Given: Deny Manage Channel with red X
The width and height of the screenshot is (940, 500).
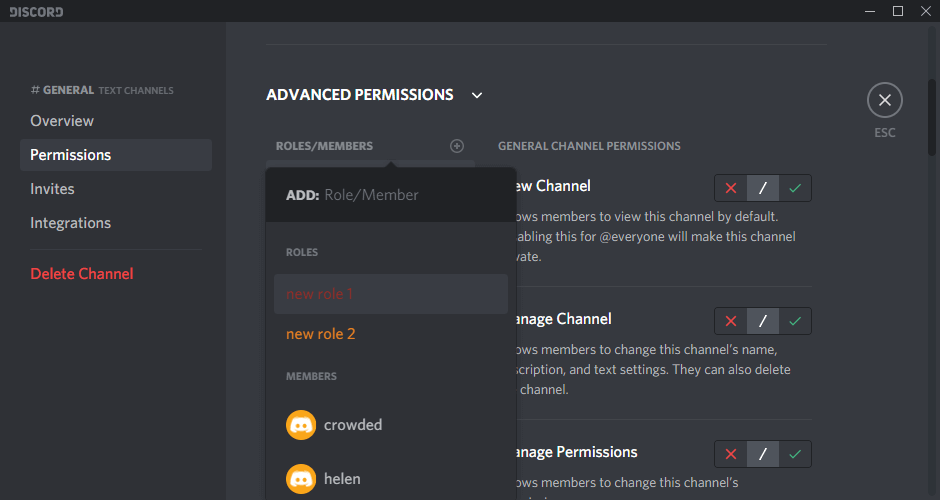Looking at the screenshot, I should click(731, 321).
